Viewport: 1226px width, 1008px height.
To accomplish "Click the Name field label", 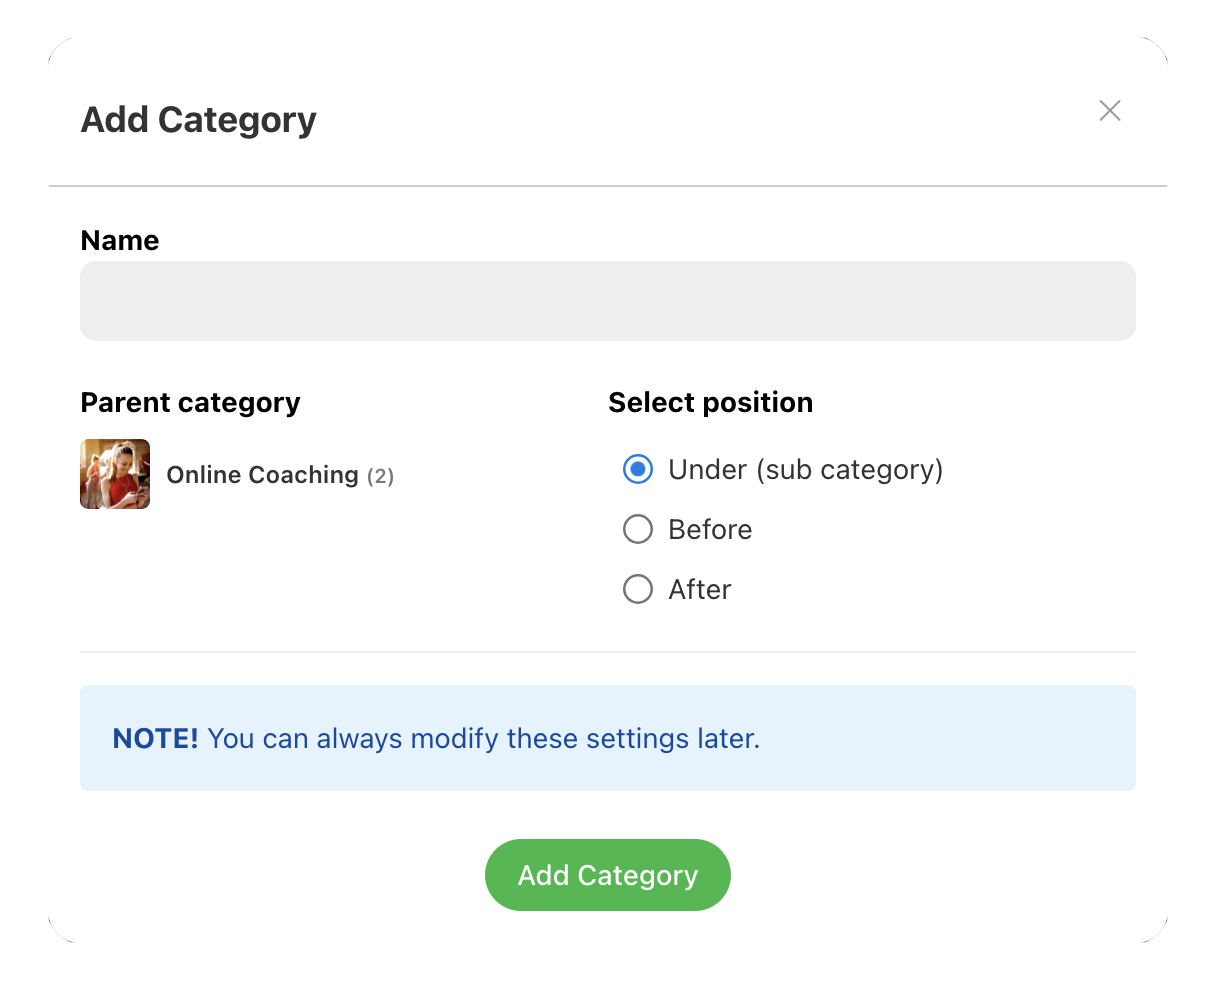I will click(x=119, y=240).
